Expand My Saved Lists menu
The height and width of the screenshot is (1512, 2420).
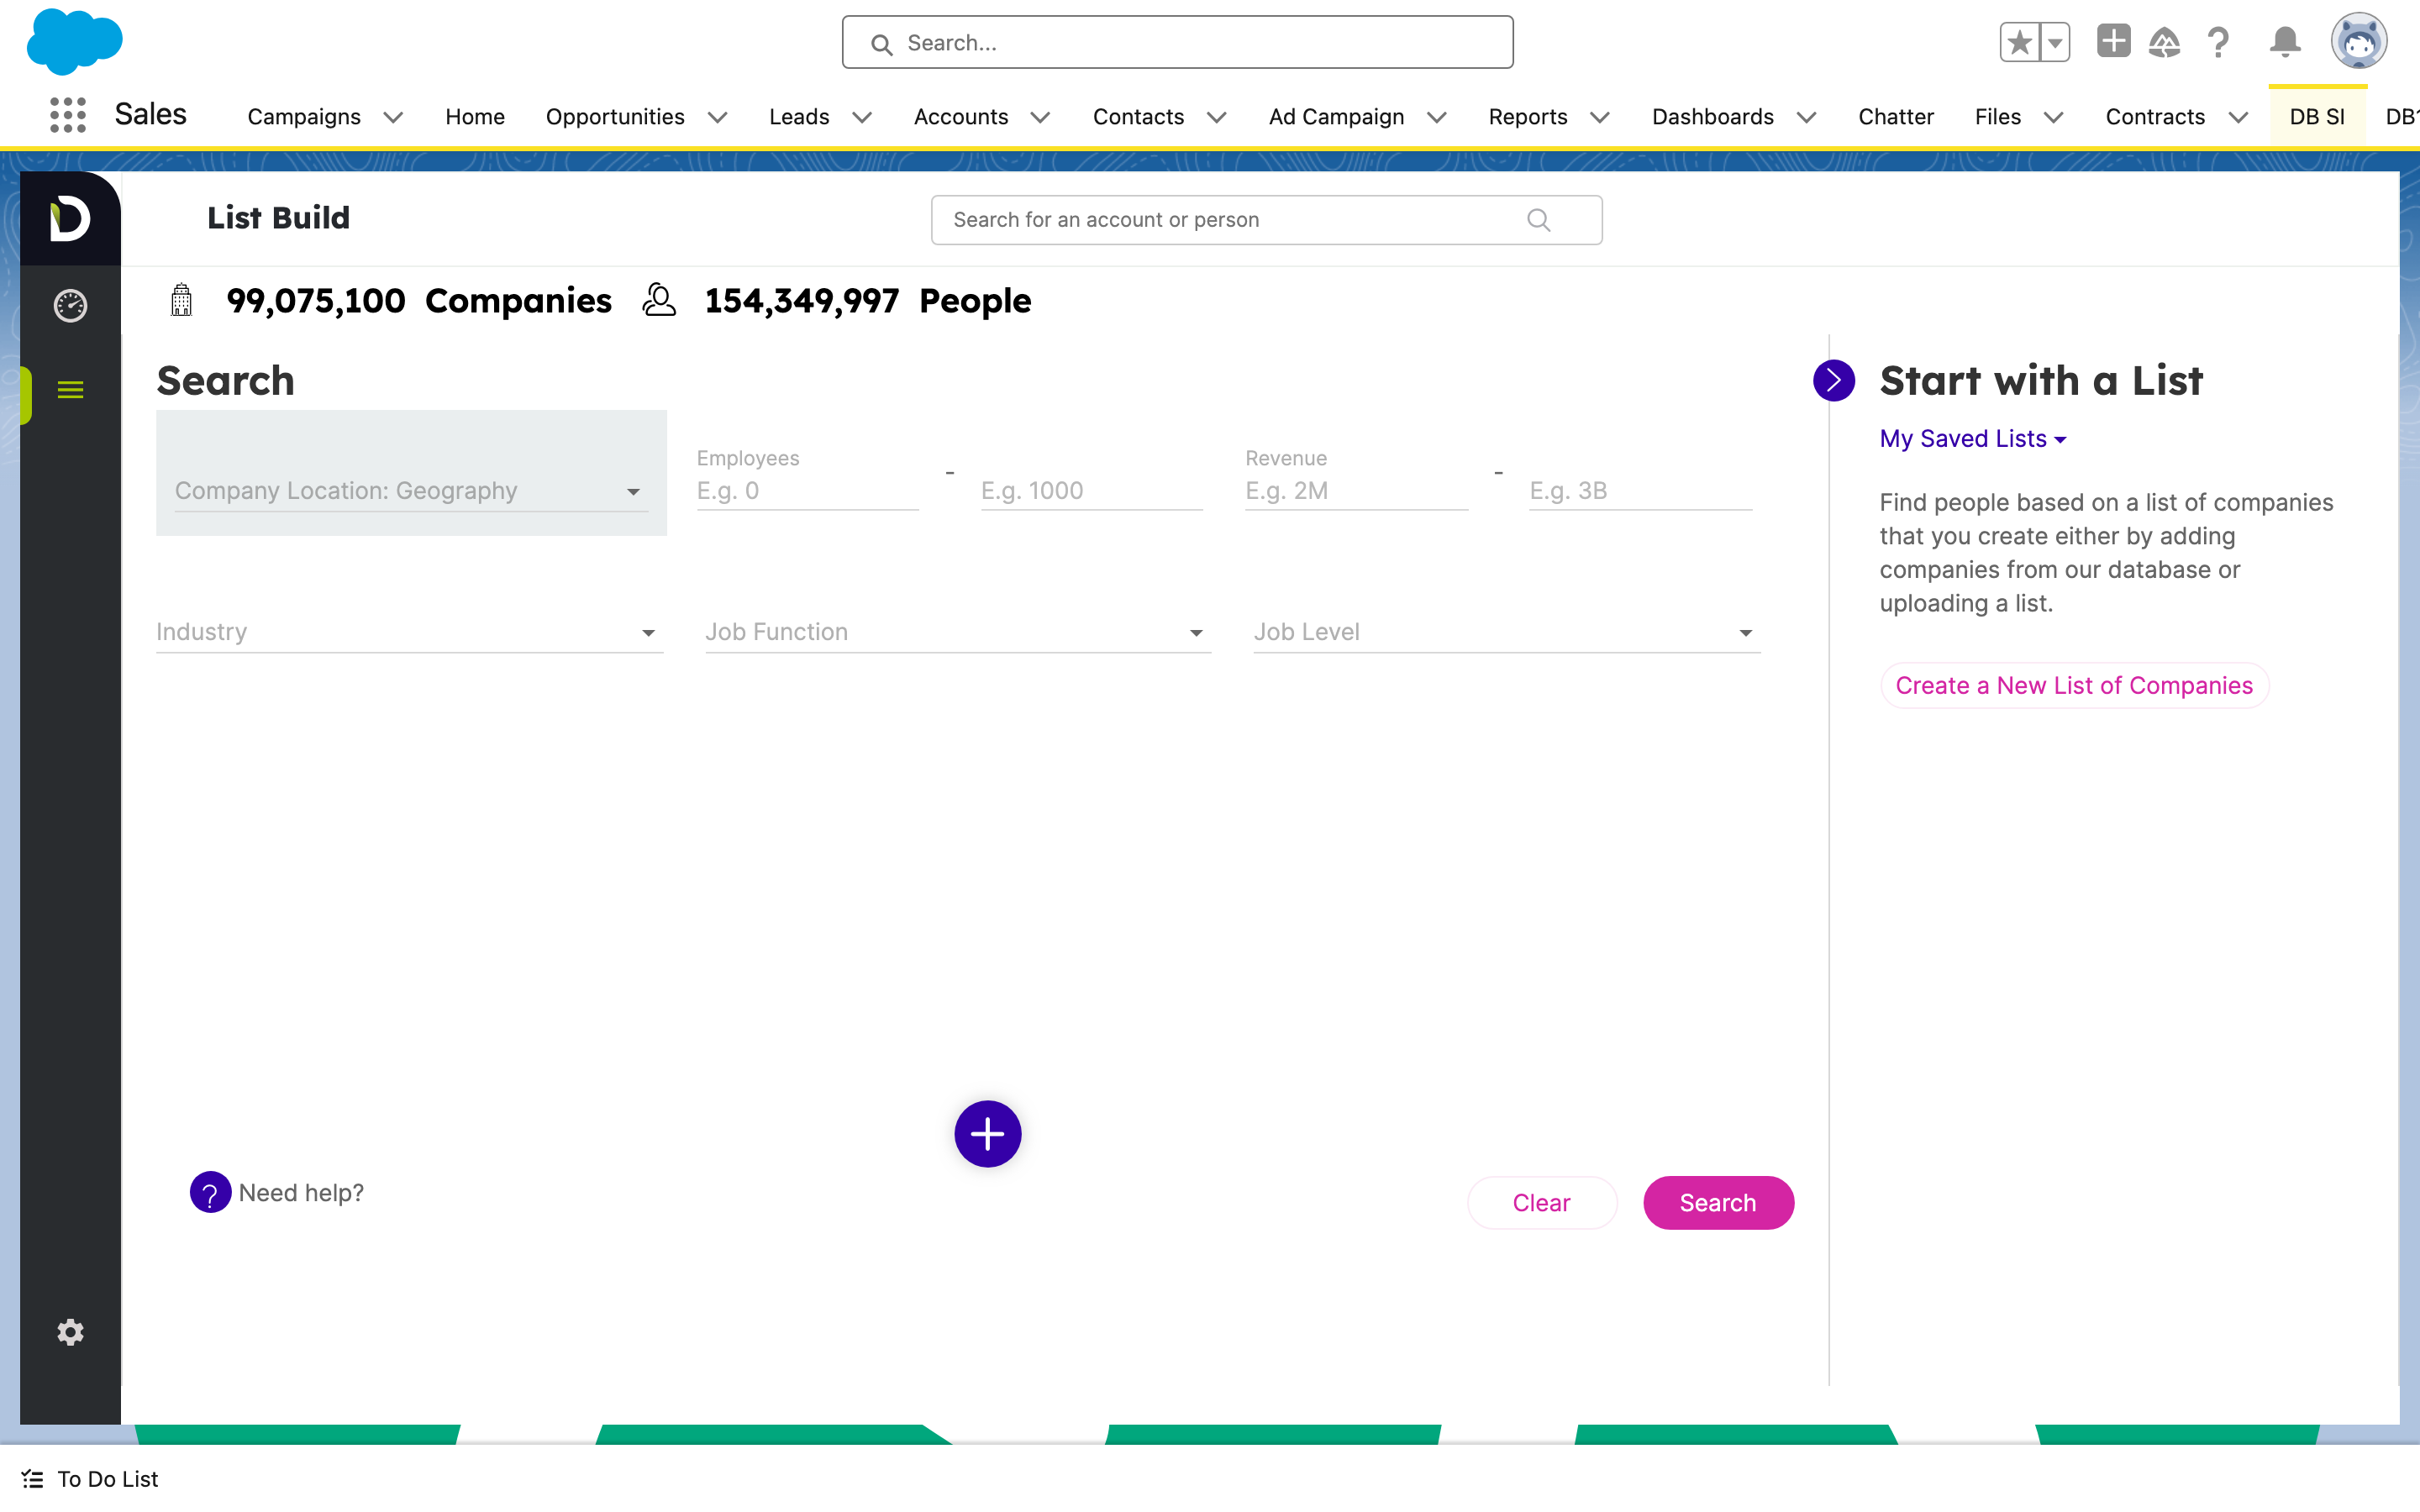click(1972, 438)
